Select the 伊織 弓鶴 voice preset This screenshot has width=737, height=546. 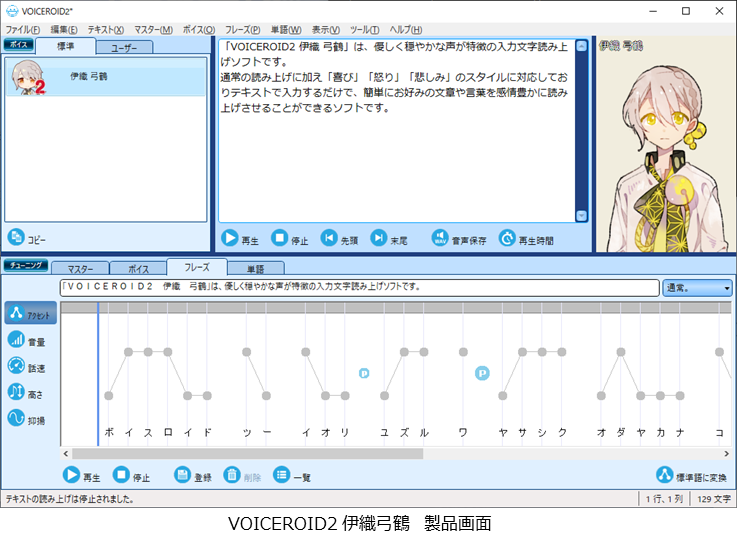pyautogui.click(x=106, y=77)
